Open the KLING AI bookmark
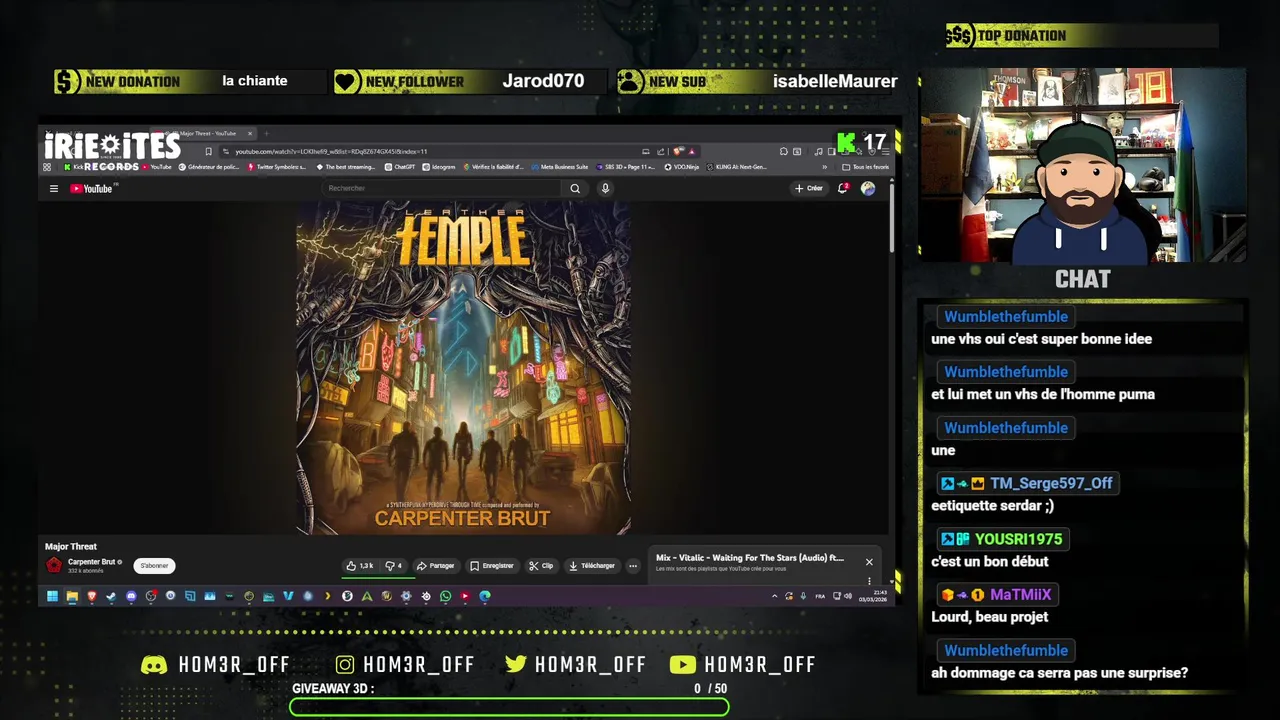 tap(737, 167)
